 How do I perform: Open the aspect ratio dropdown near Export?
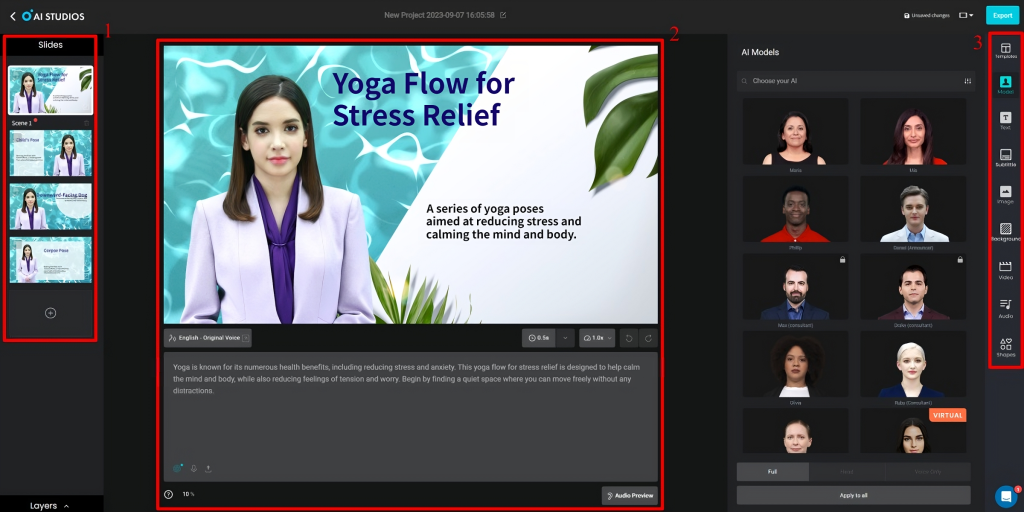pyautogui.click(x=966, y=15)
